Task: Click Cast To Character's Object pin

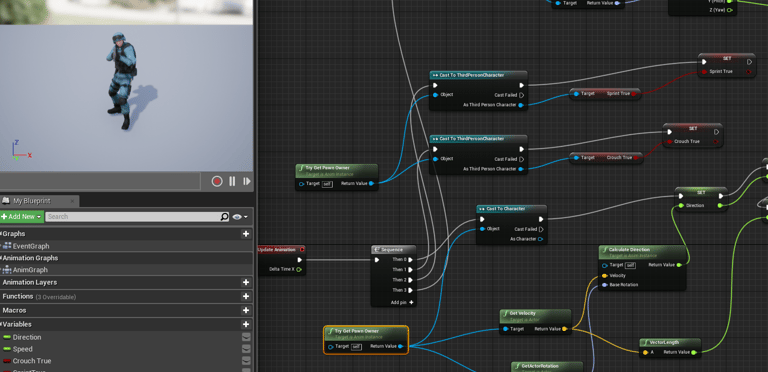Action: click(482, 229)
